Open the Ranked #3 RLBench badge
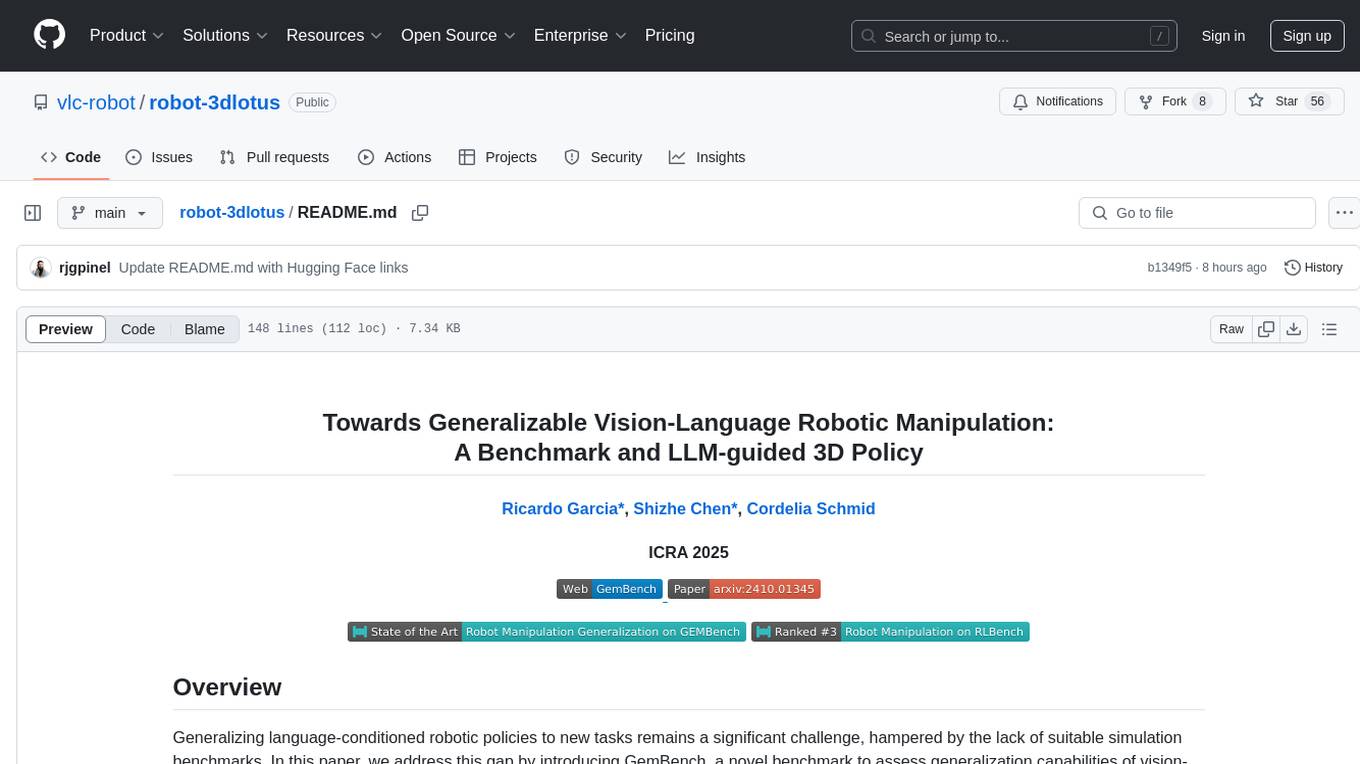The height and width of the screenshot is (764, 1360). point(890,632)
